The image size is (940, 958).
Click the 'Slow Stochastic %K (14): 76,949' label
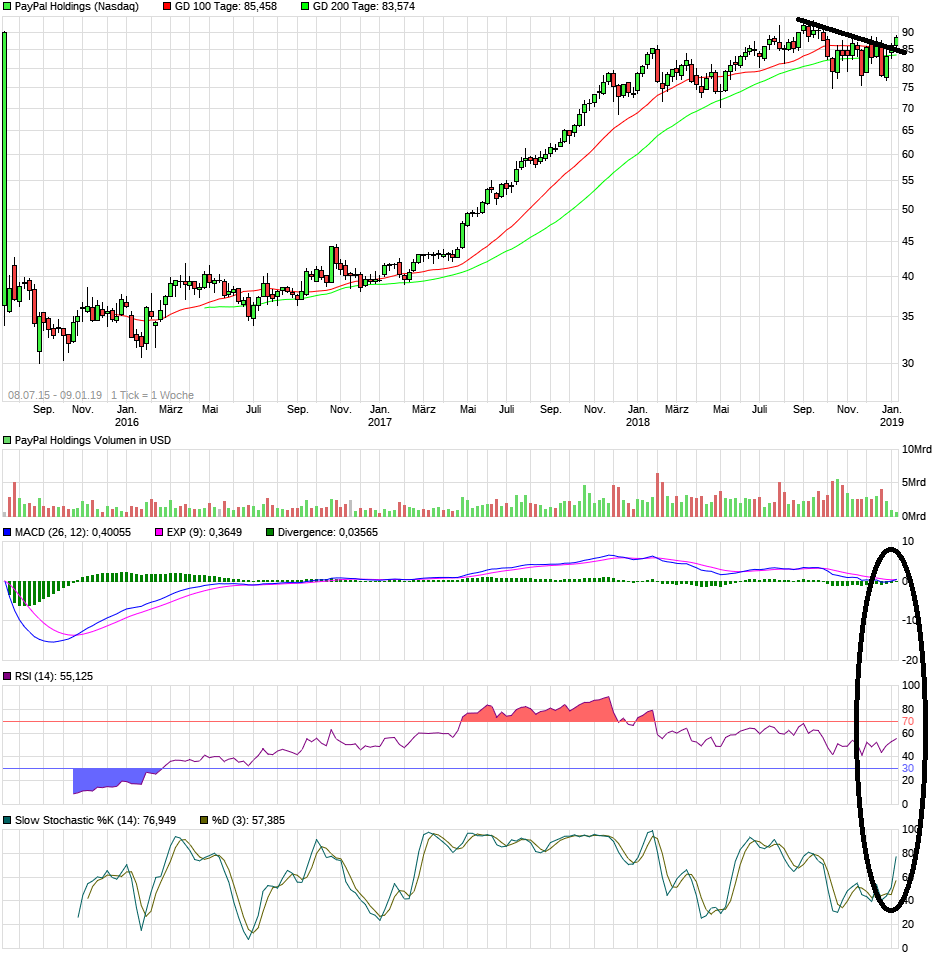coord(95,821)
